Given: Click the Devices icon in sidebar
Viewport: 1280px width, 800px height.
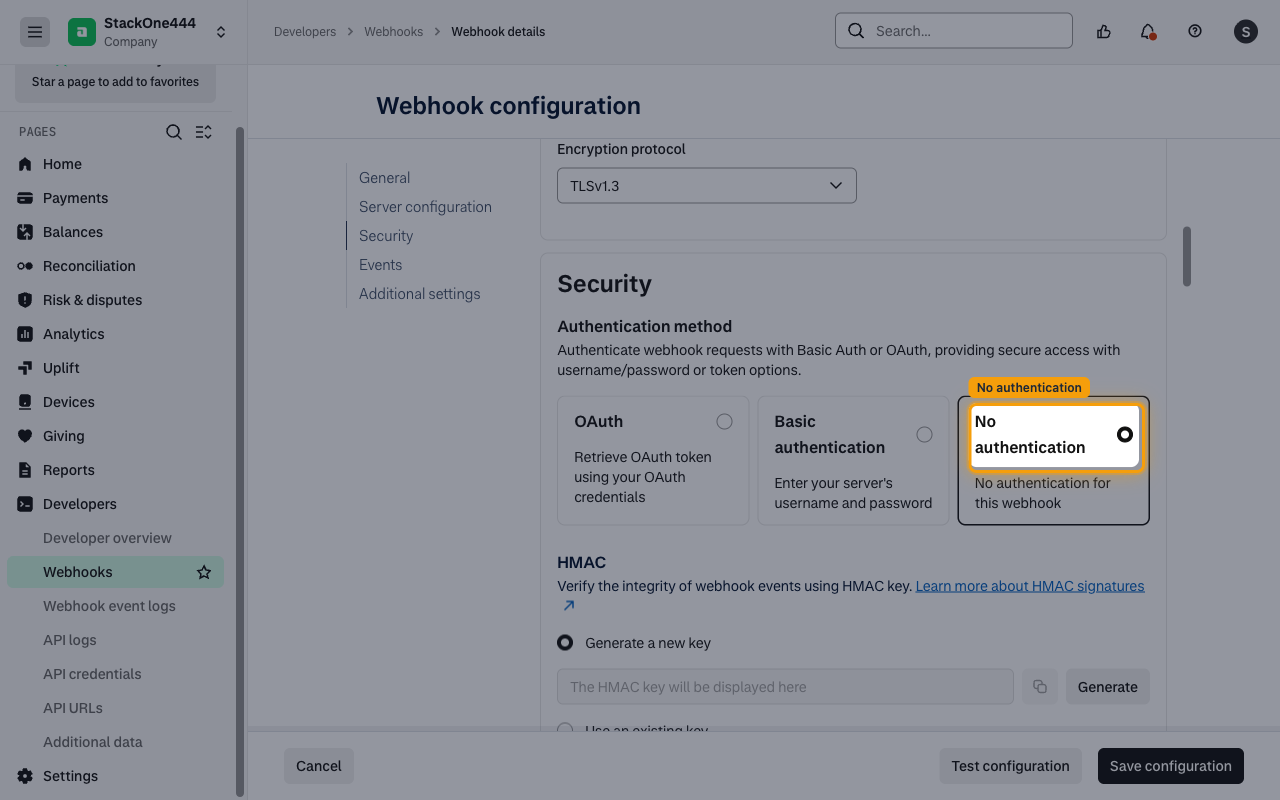Looking at the screenshot, I should coord(25,402).
